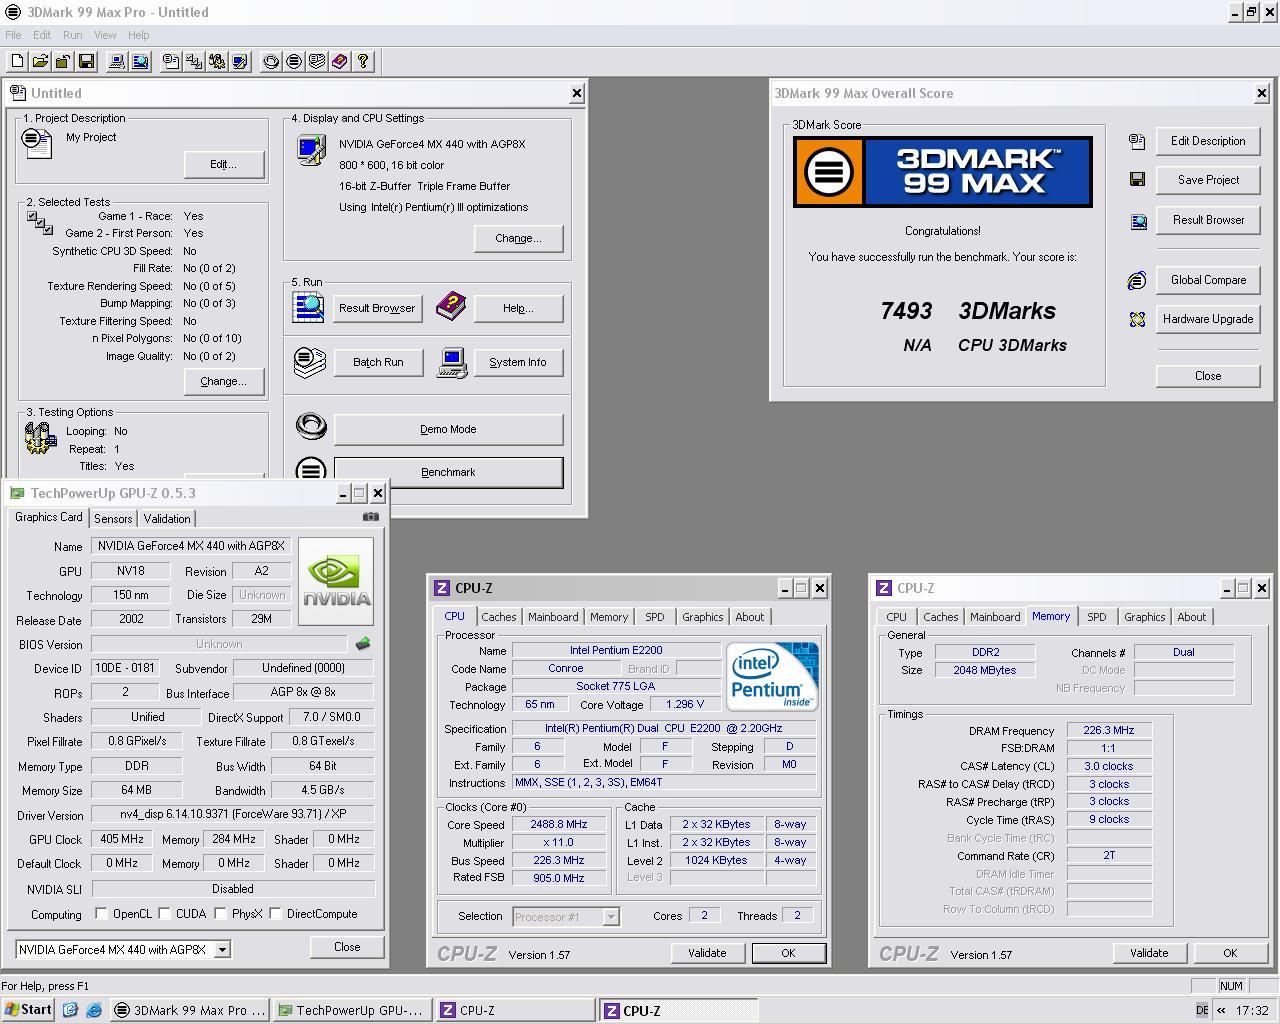Click Change... under Display and CPU Settings

[x=518, y=238]
